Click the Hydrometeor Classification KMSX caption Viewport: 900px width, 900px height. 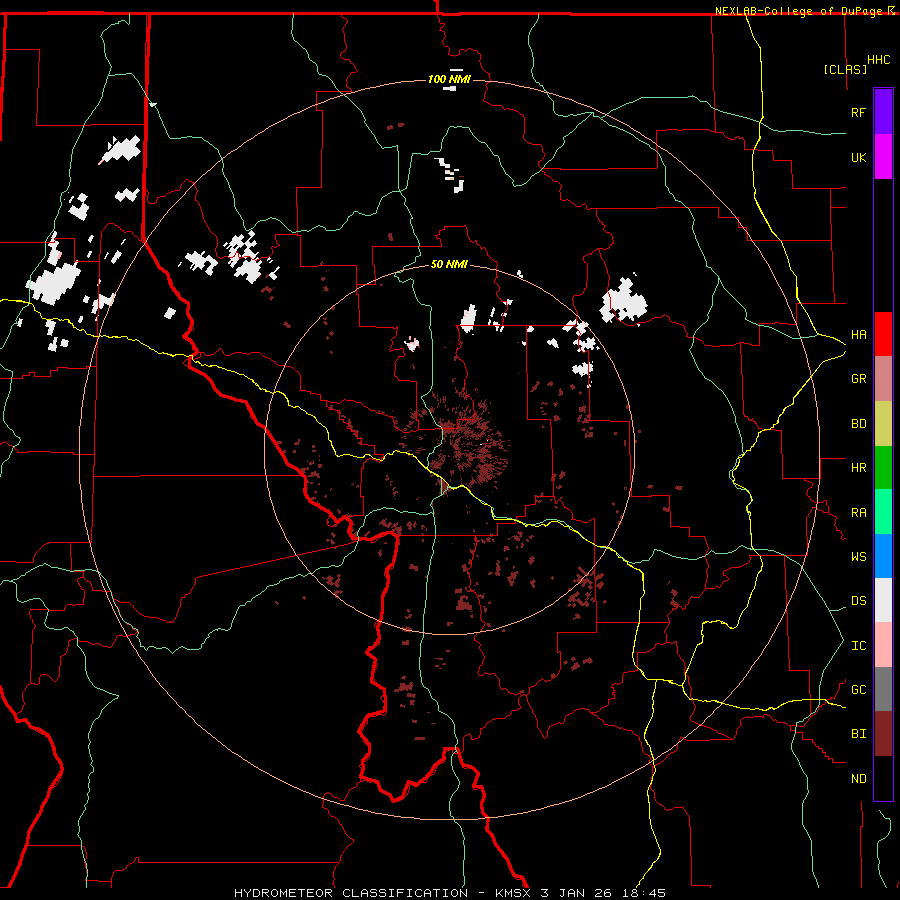click(x=450, y=893)
